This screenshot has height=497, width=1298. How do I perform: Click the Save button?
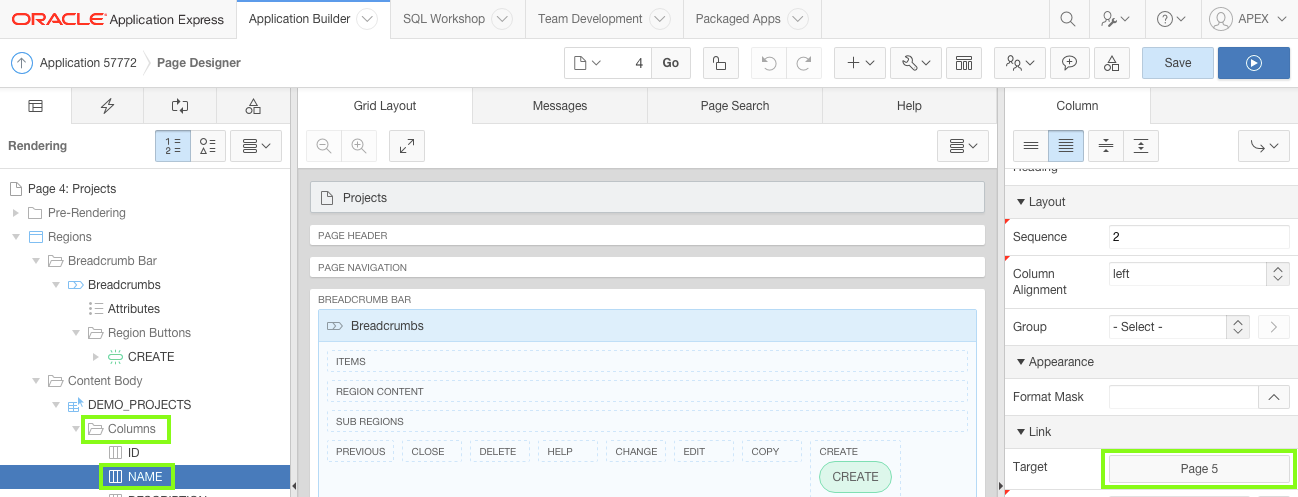tap(1177, 63)
